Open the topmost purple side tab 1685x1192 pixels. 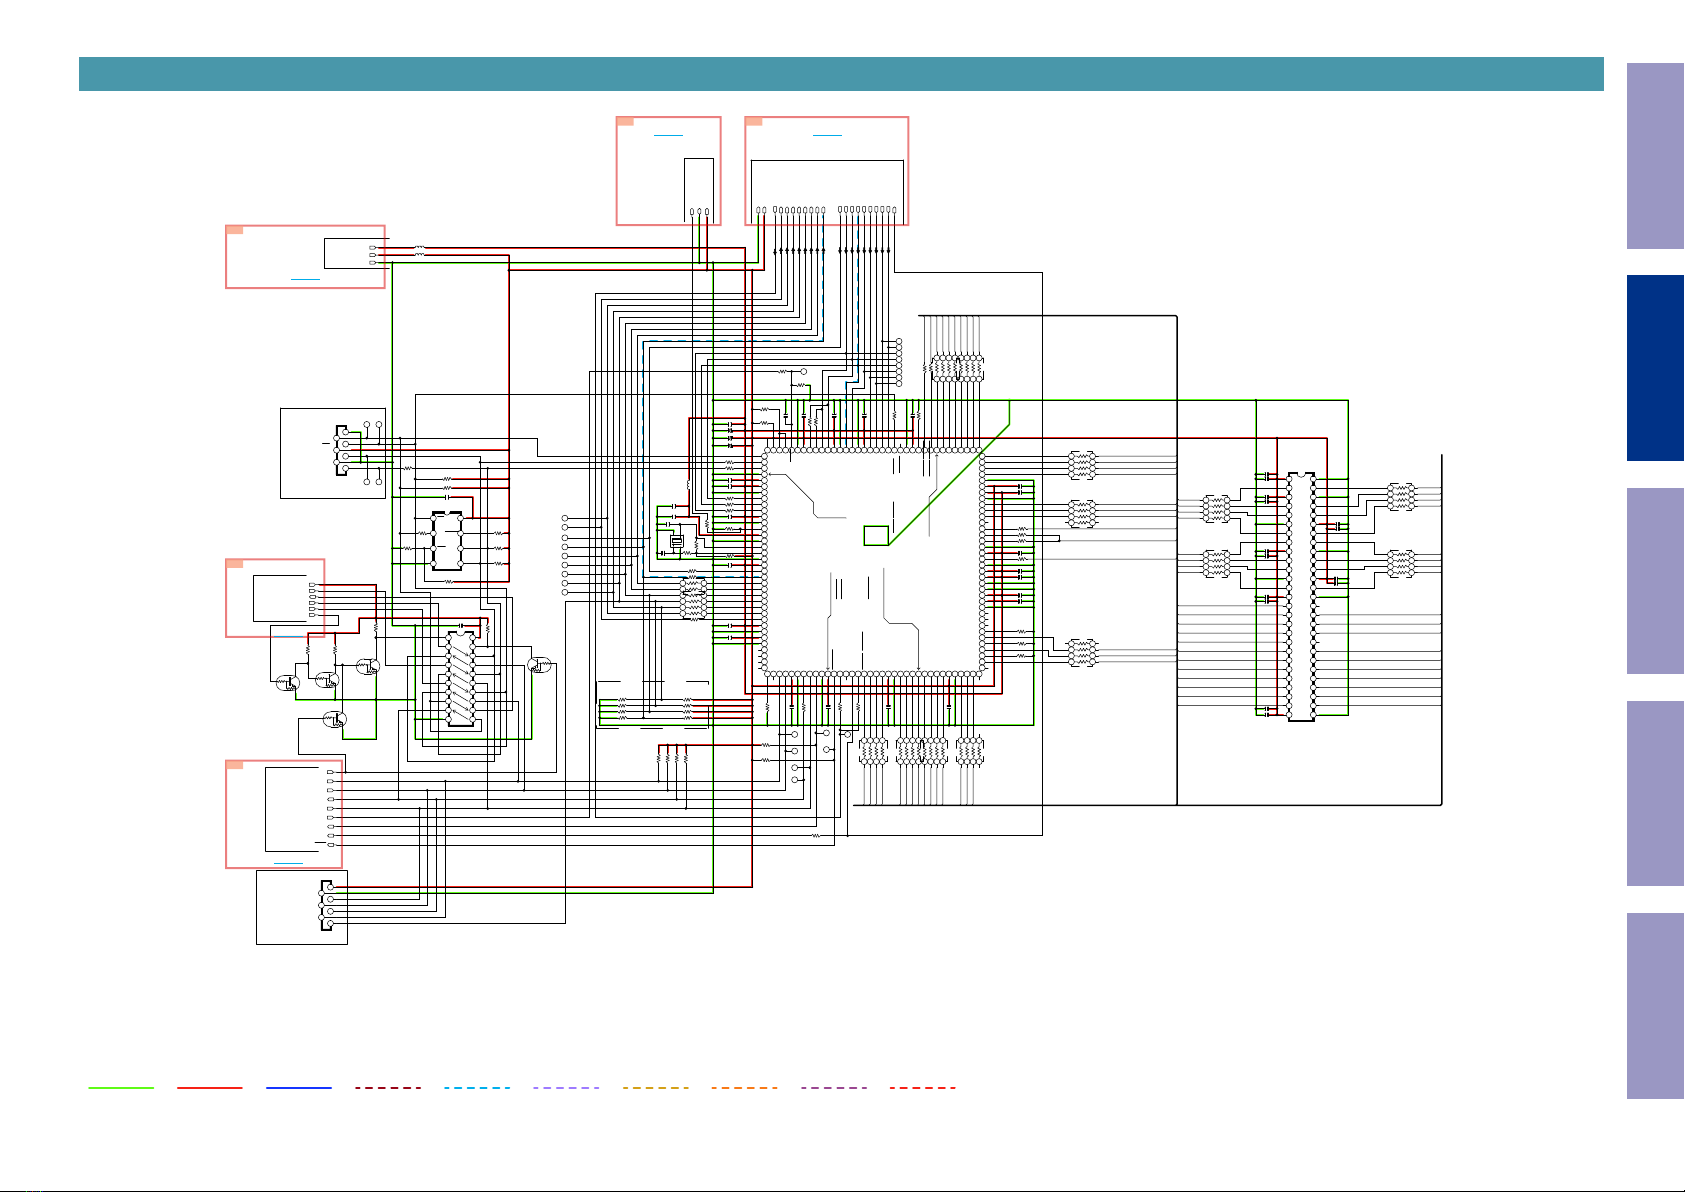click(x=1655, y=156)
